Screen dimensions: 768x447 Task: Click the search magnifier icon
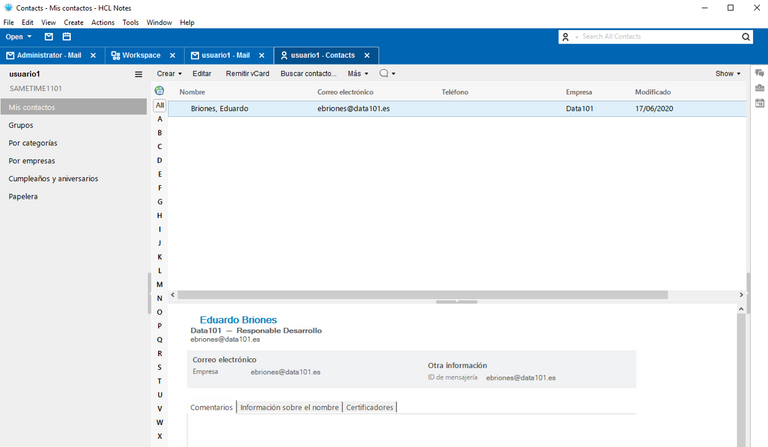point(745,37)
